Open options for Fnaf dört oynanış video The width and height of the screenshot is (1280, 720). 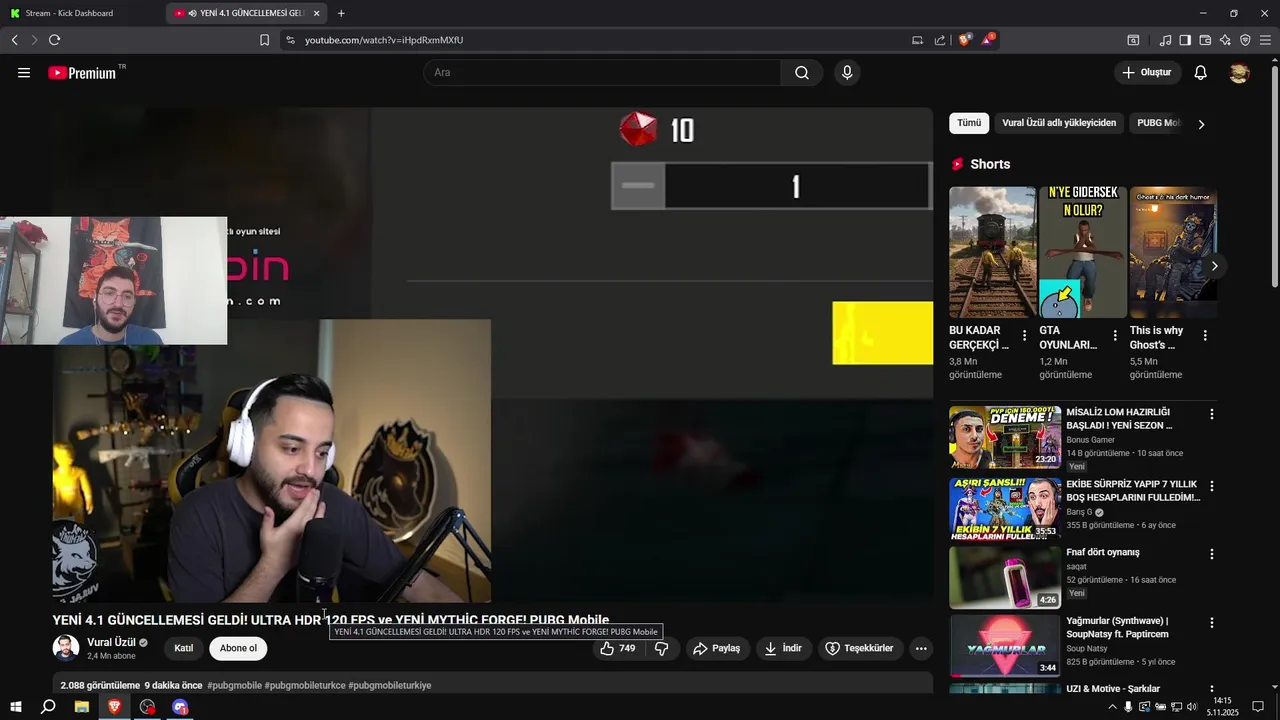pos(1212,554)
